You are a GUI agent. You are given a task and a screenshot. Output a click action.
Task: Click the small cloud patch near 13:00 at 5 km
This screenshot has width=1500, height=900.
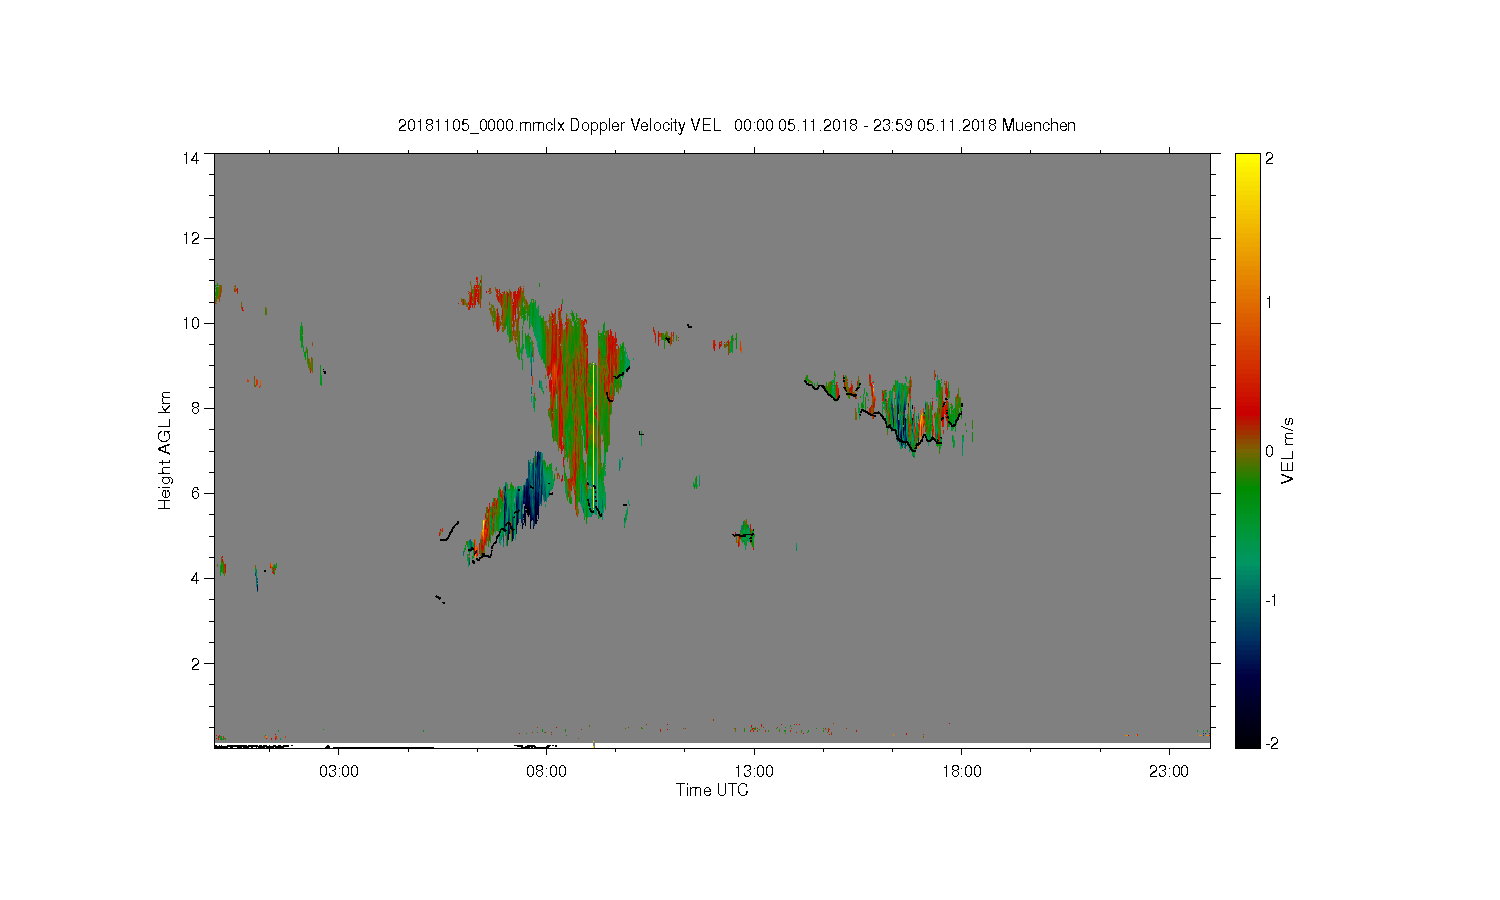(744, 534)
